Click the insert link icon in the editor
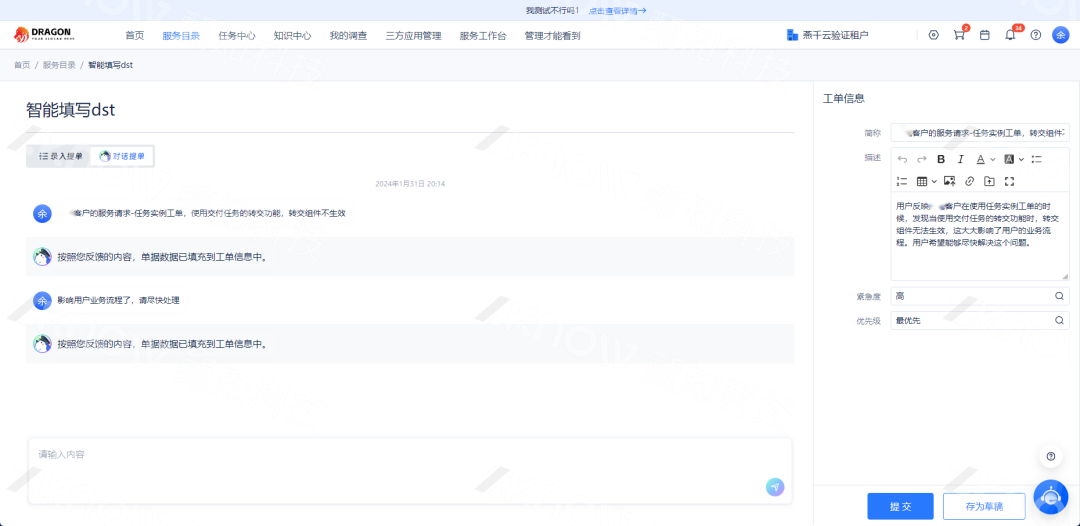This screenshot has height=526, width=1080. [970, 181]
